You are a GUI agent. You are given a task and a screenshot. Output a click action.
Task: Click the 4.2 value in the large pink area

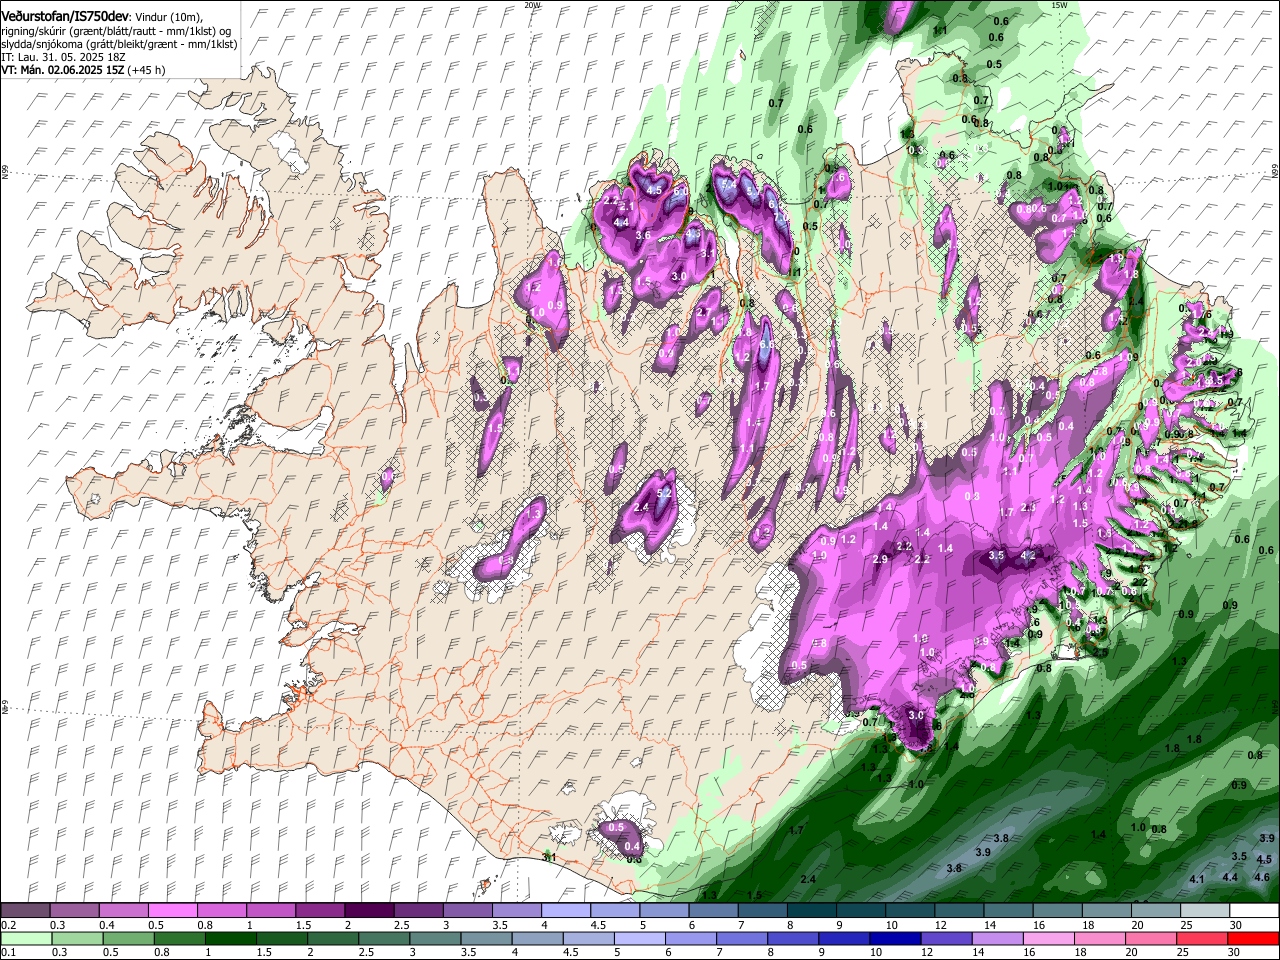tap(1029, 555)
